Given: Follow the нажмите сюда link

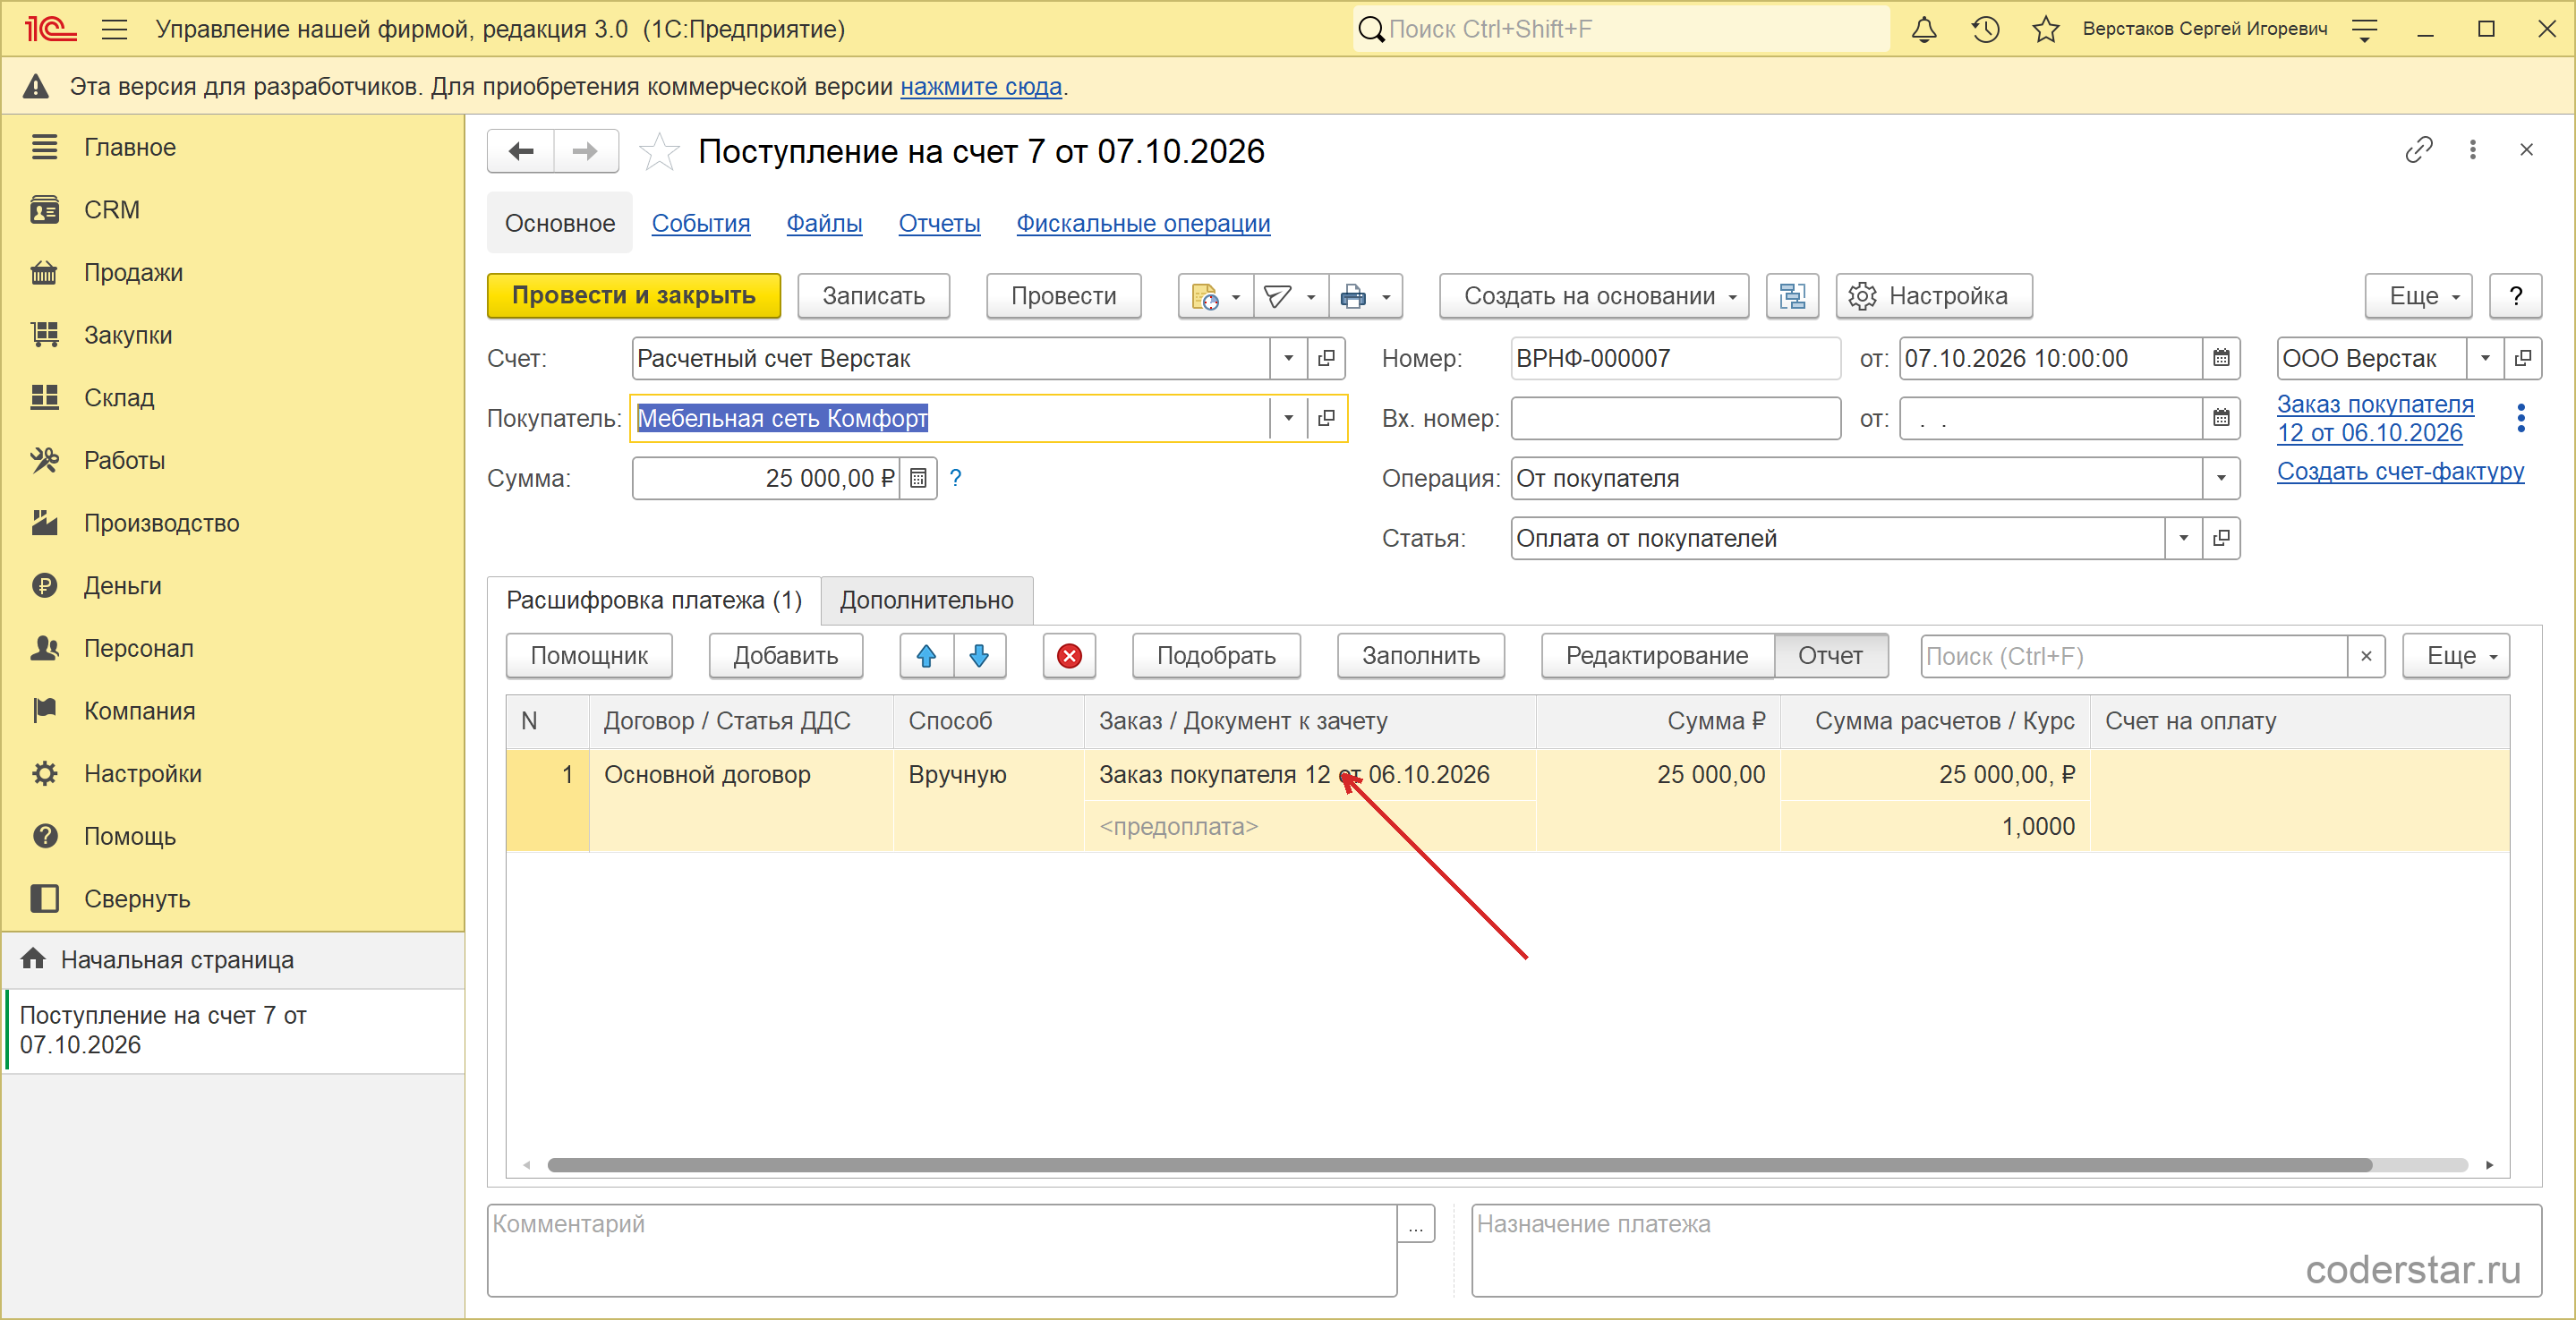Looking at the screenshot, I should (x=981, y=87).
